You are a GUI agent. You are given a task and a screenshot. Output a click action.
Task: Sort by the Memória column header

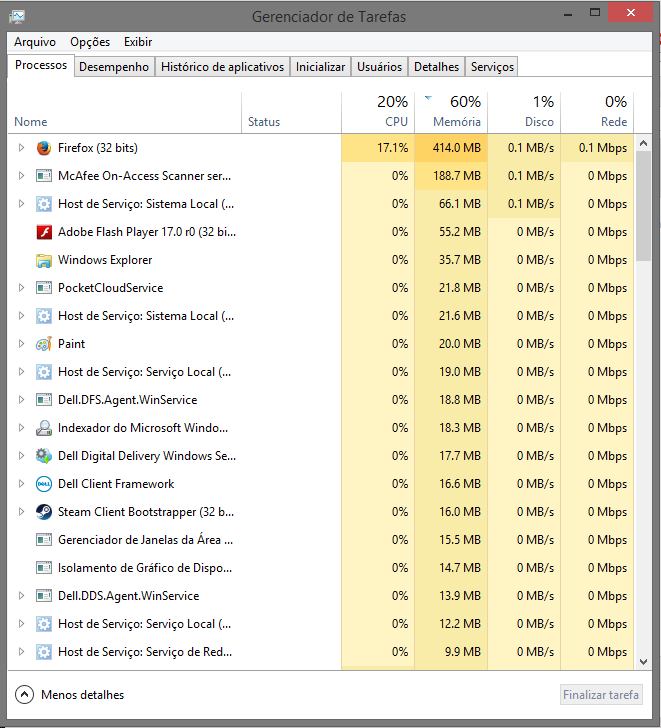[x=451, y=111]
